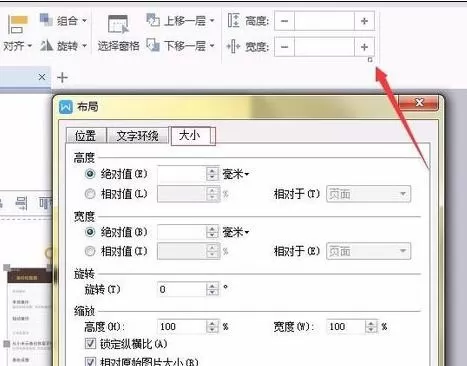The width and height of the screenshot is (467, 366).
Task: Click the width (宽度) icon in ribbon
Action: click(233, 46)
